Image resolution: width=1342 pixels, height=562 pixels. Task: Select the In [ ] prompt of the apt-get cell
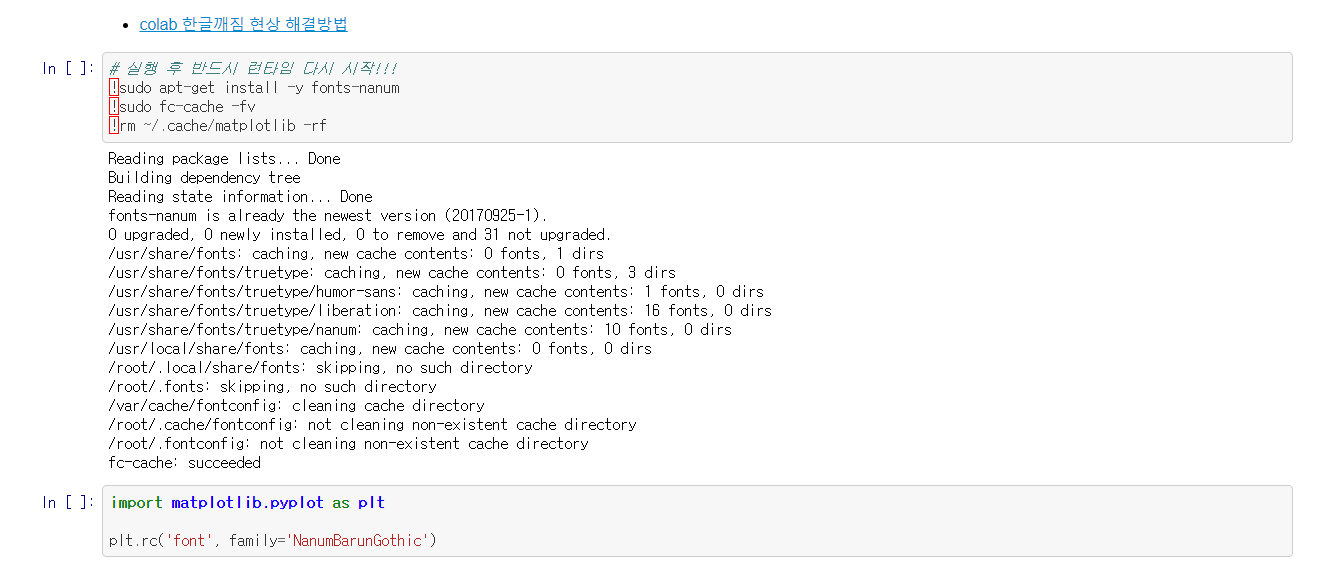(68, 68)
